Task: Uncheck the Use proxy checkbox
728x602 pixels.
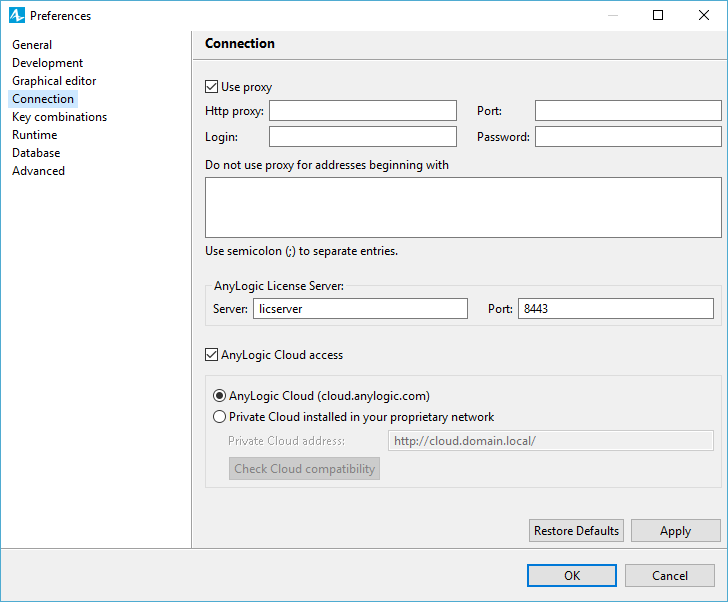Action: click(x=211, y=87)
